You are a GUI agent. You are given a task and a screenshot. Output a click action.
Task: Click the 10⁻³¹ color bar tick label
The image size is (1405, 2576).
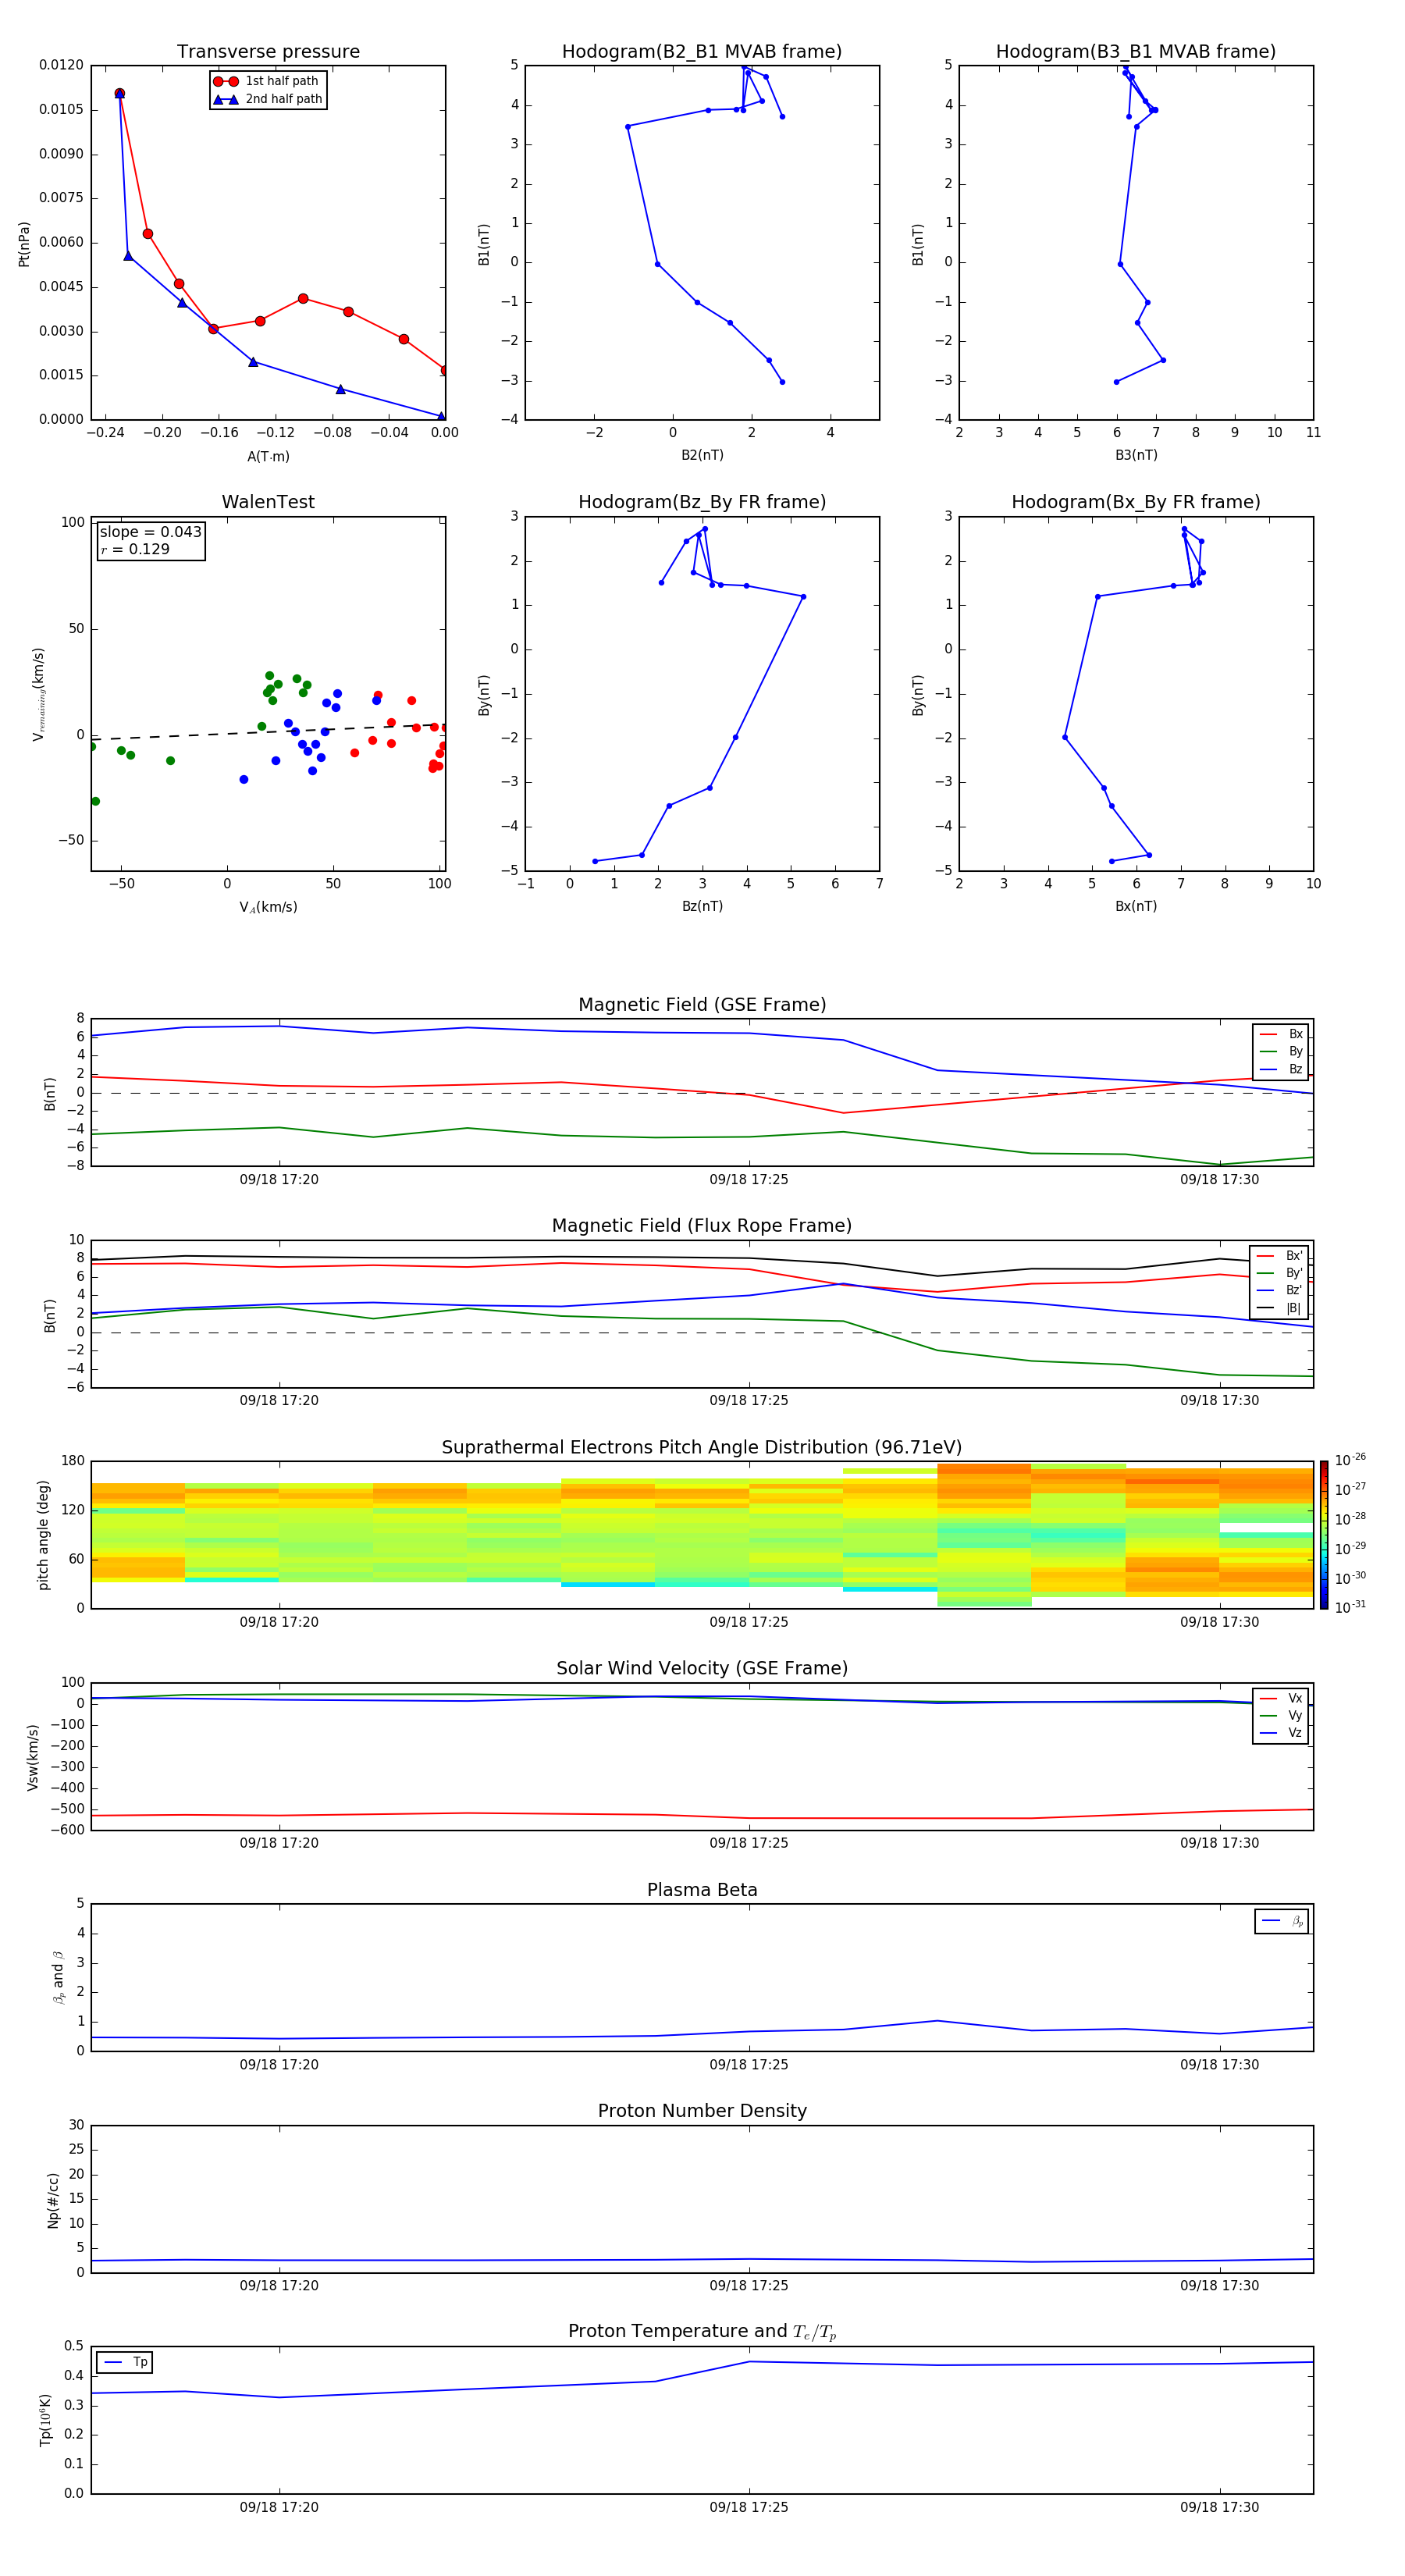1350,1608
